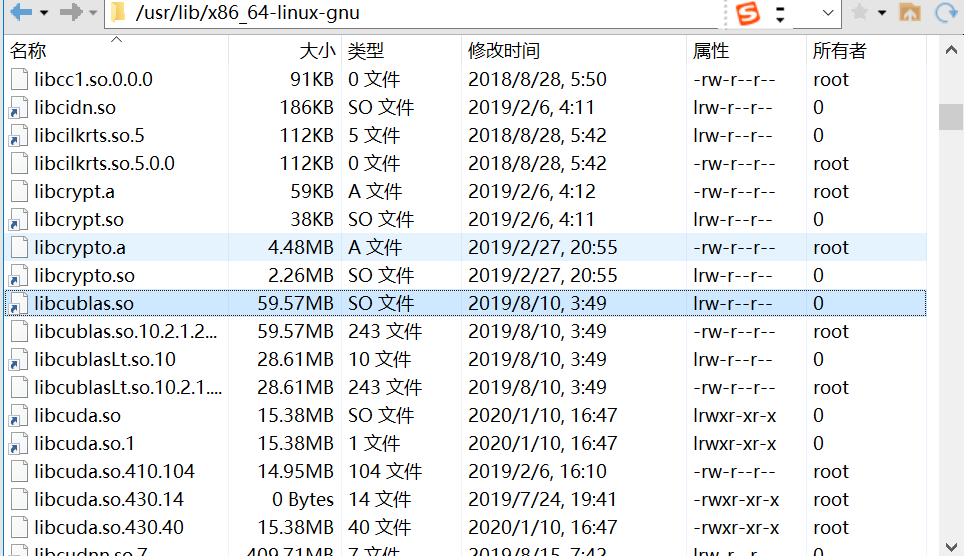This screenshot has height=556, width=964.
Task: Click the file icon of libcublas.so.10.2.1.2...
Action: [x=19, y=332]
